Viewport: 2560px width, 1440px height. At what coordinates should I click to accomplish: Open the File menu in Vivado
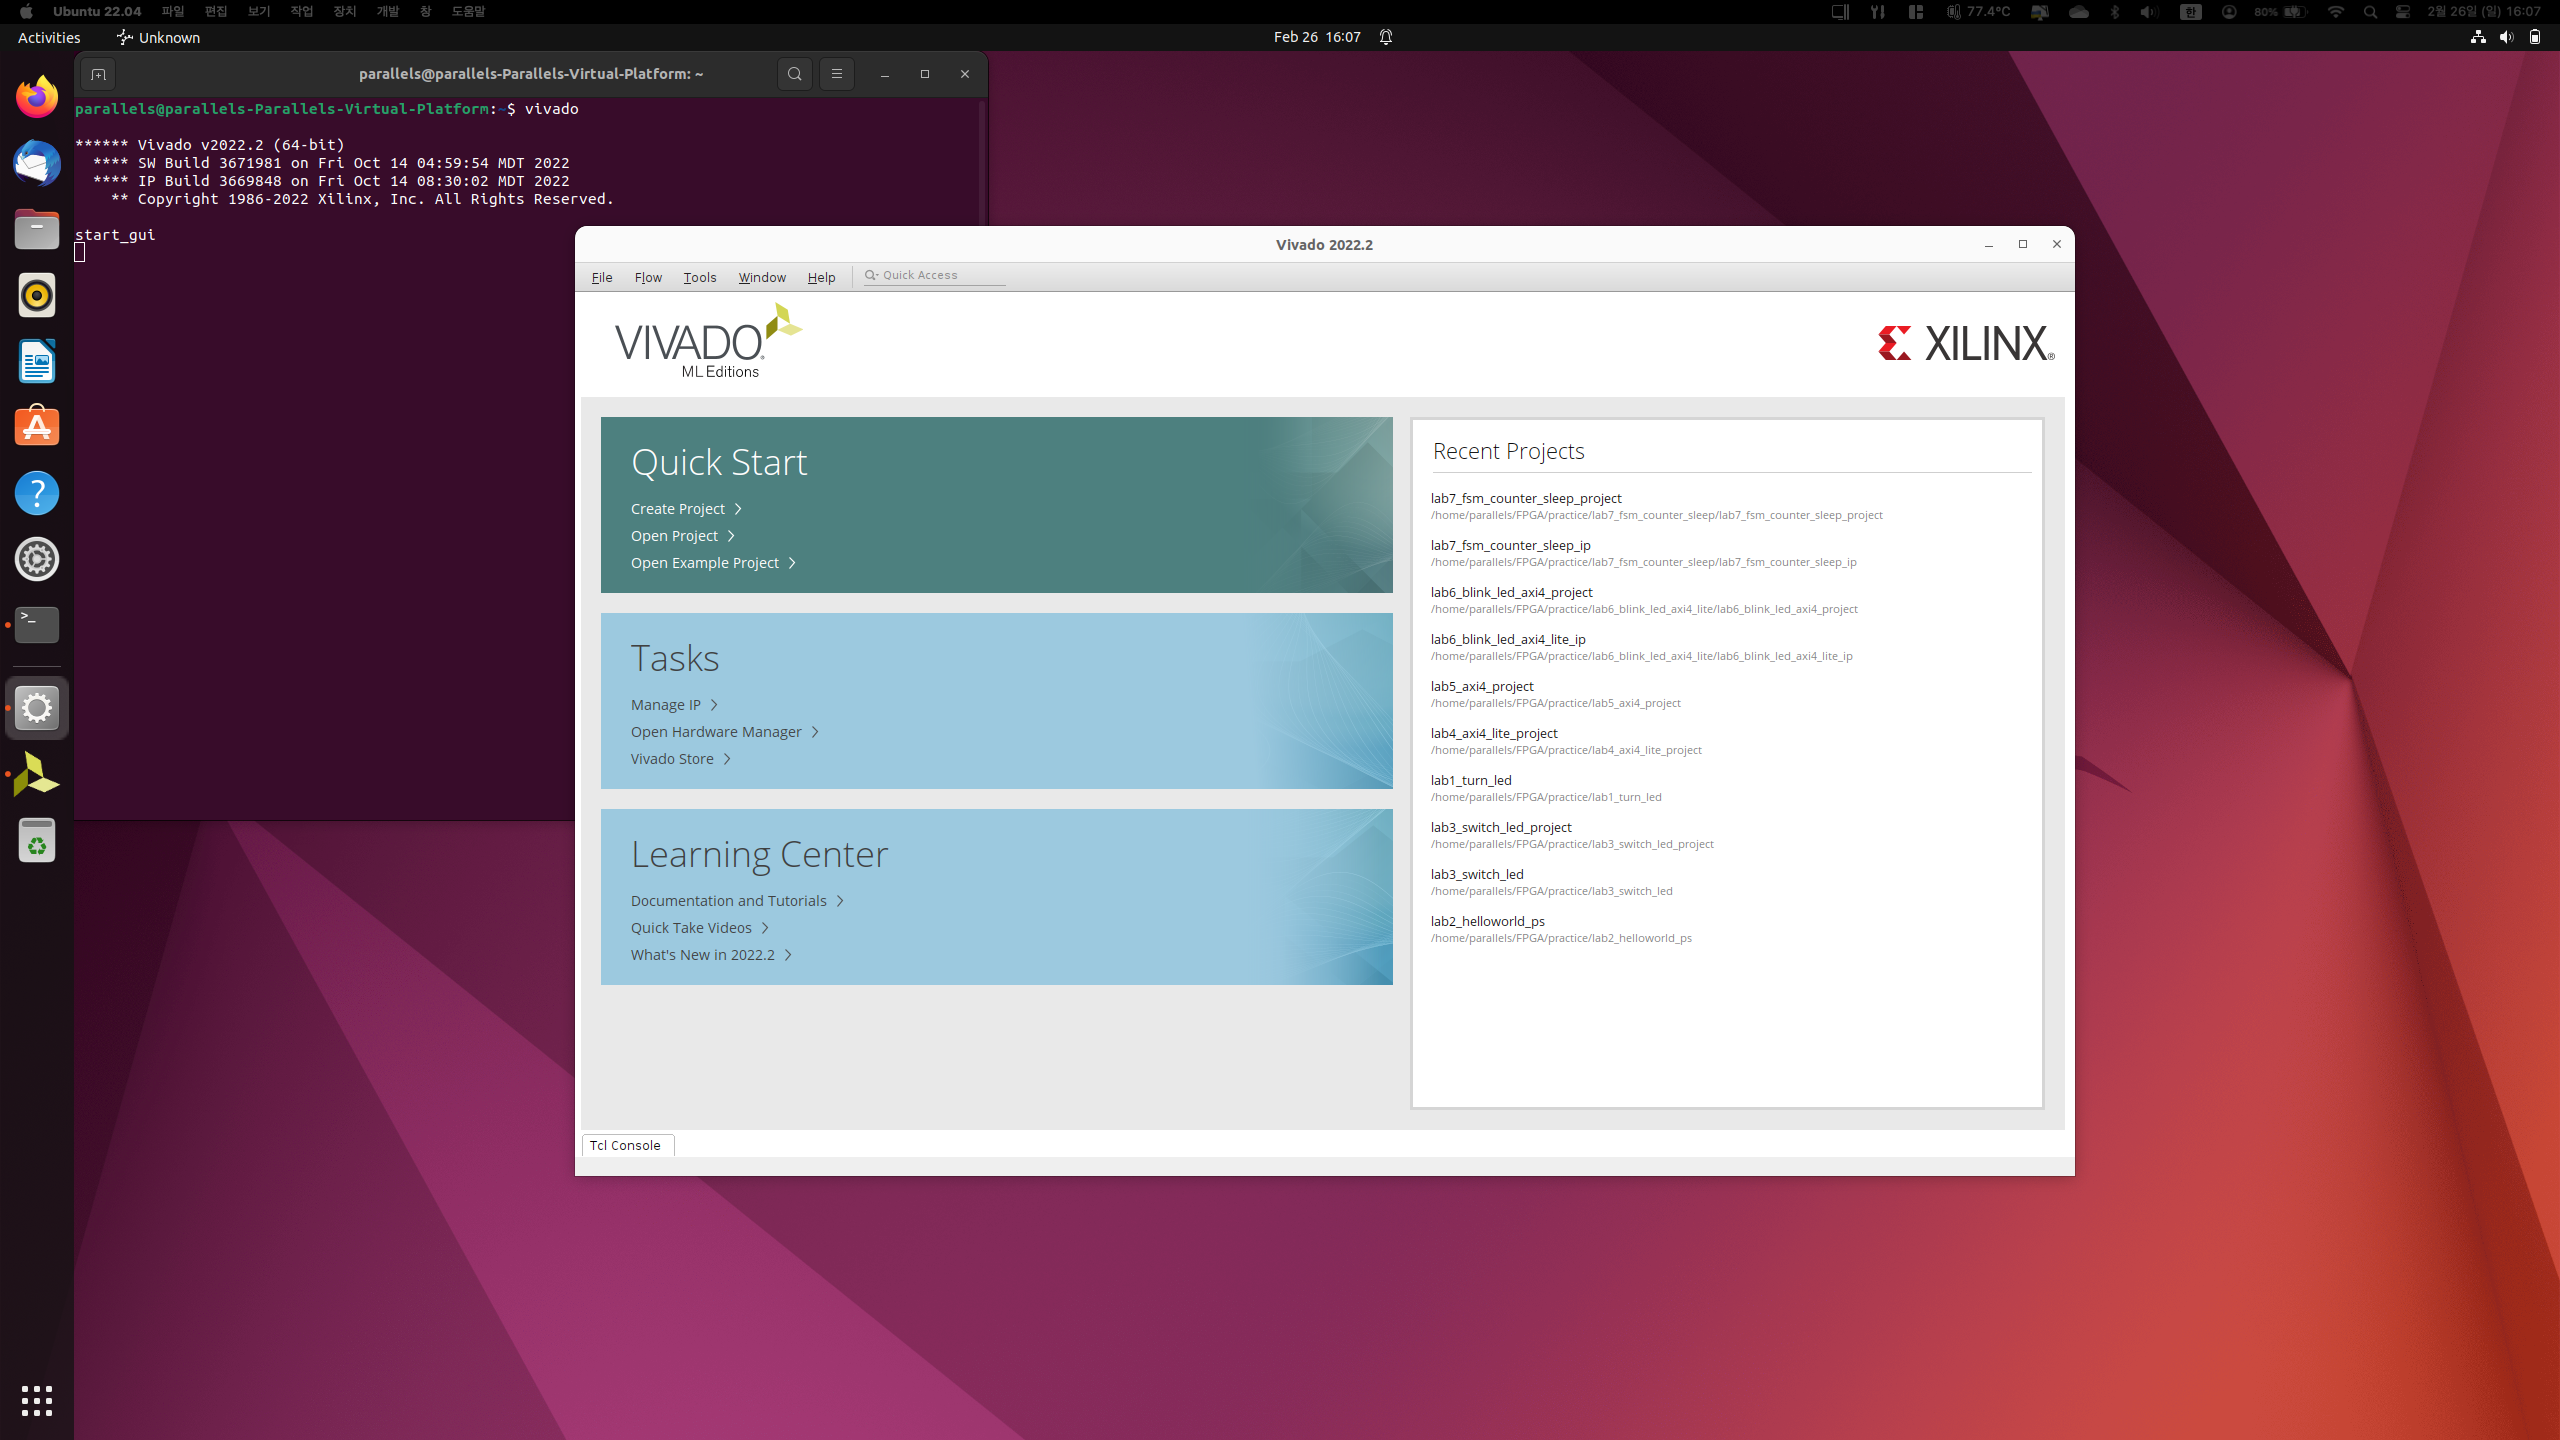click(602, 277)
